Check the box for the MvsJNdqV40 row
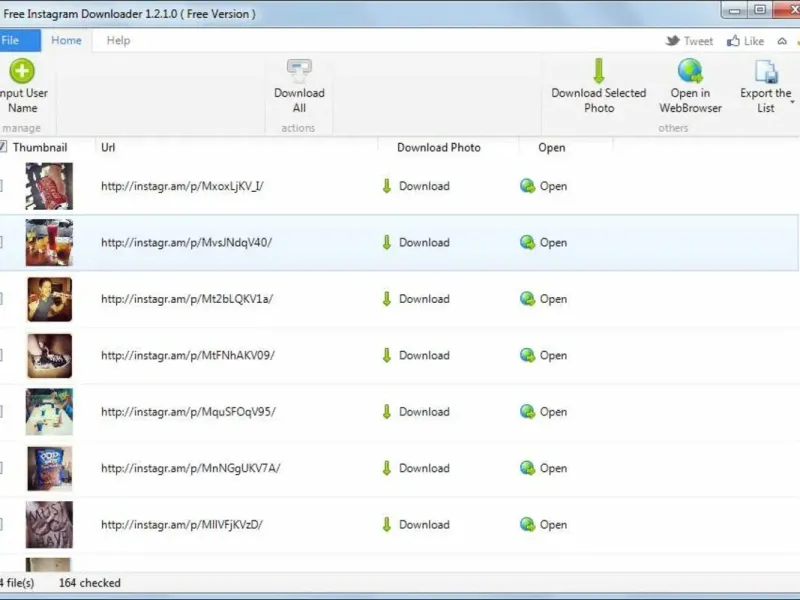This screenshot has height=600, width=800. (1, 242)
